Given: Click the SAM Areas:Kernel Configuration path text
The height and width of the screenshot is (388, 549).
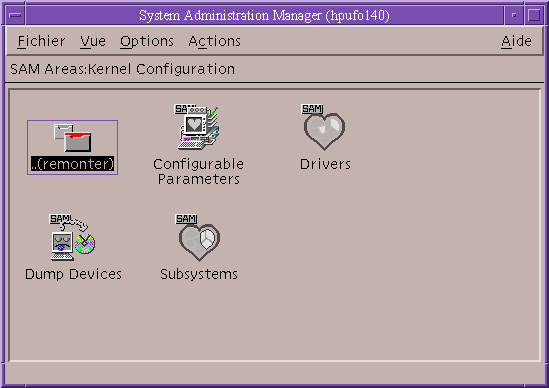Looking at the screenshot, I should point(123,69).
